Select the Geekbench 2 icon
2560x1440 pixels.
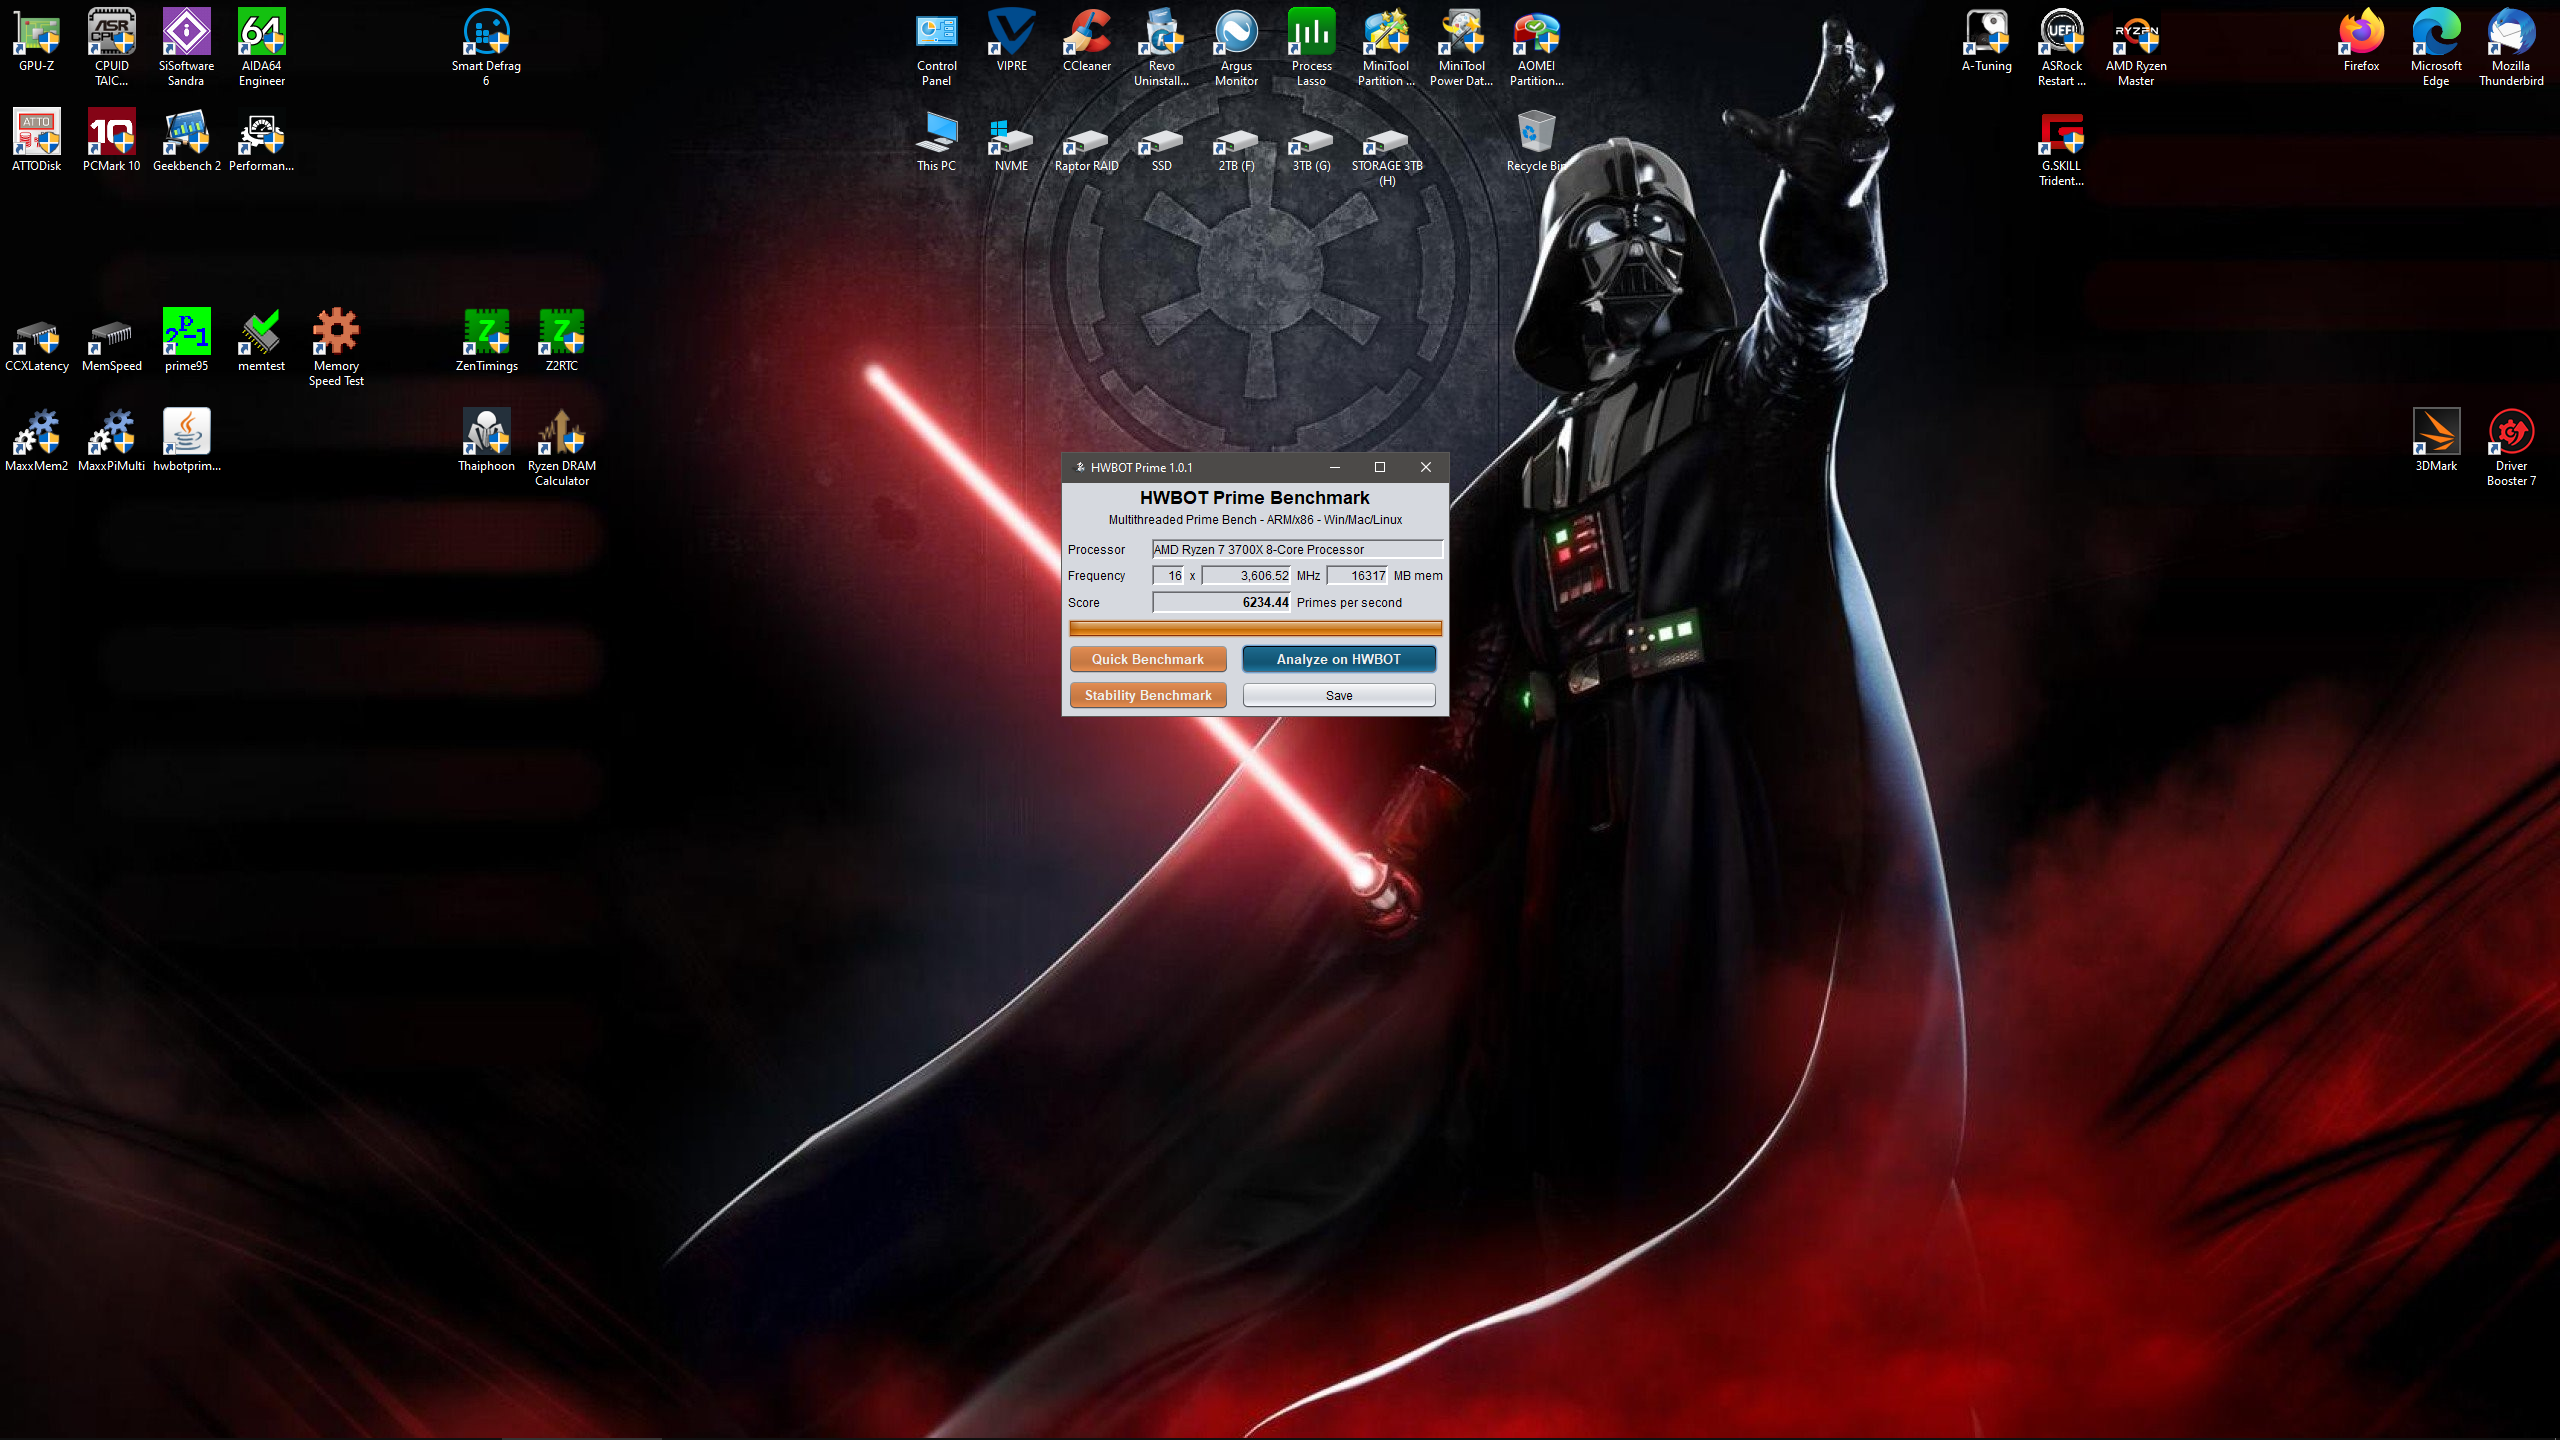[187, 140]
